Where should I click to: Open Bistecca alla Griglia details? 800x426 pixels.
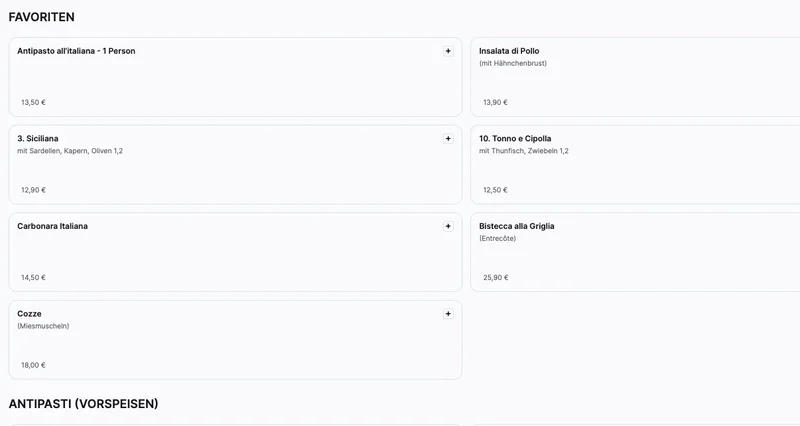tap(516, 226)
